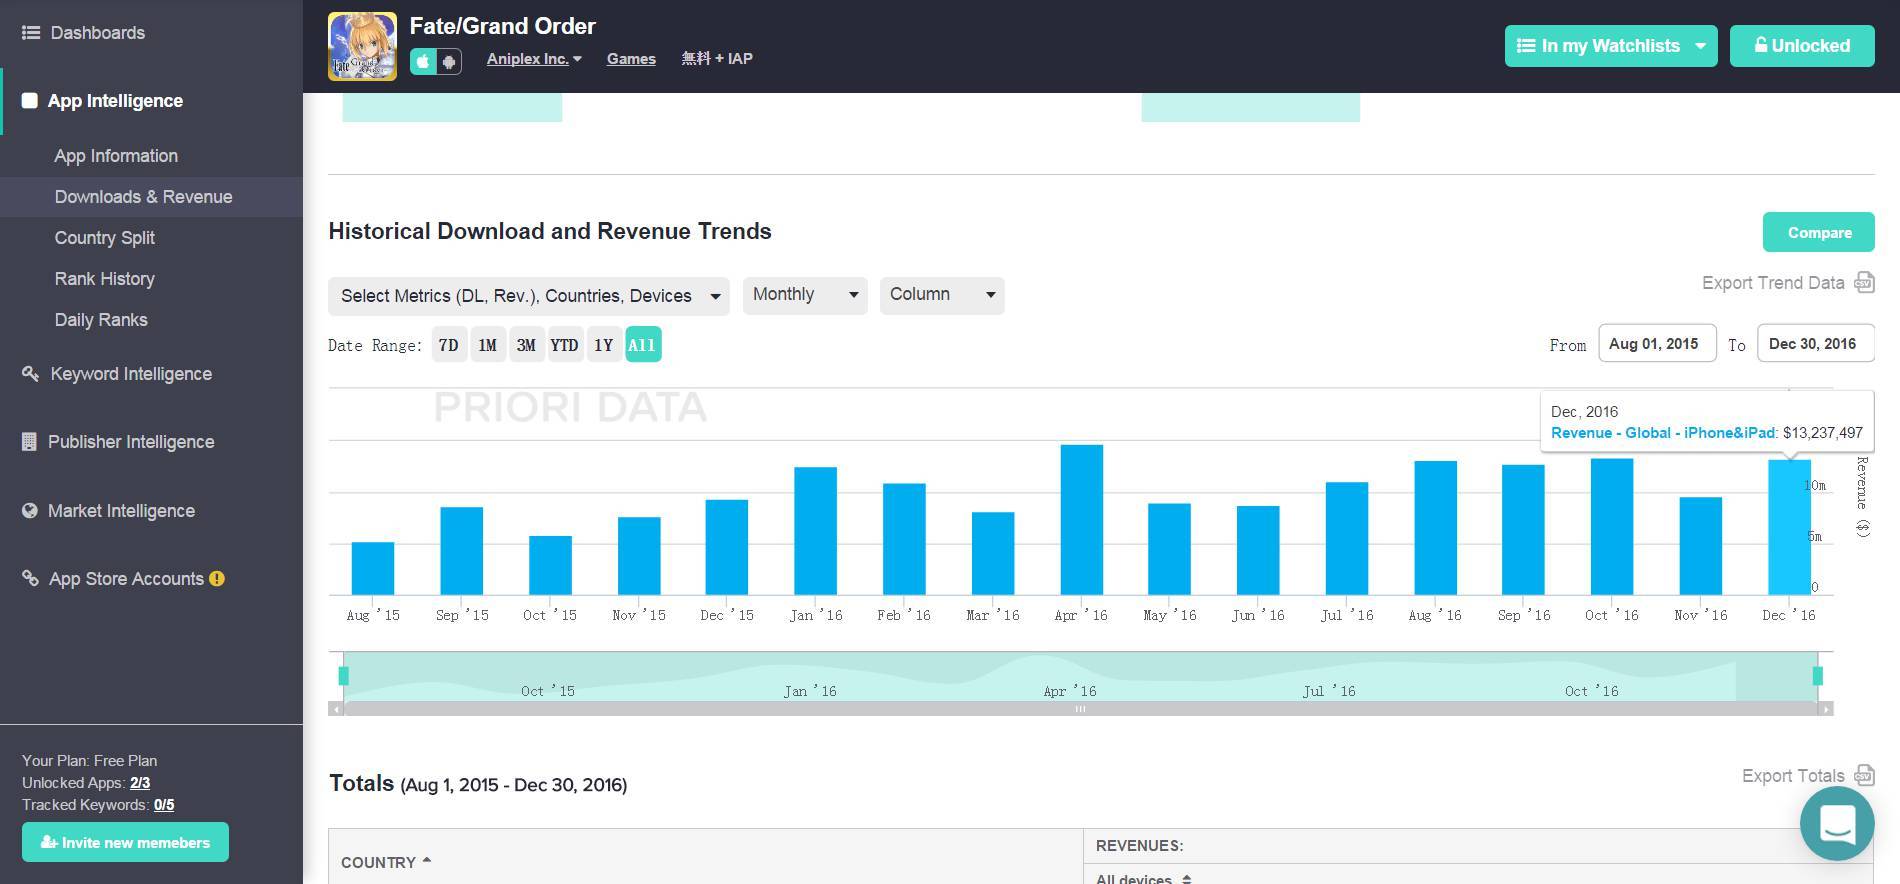Expand the Select Metrics, Countries, Devices dropdown
1900x884 pixels.
pyautogui.click(x=529, y=296)
